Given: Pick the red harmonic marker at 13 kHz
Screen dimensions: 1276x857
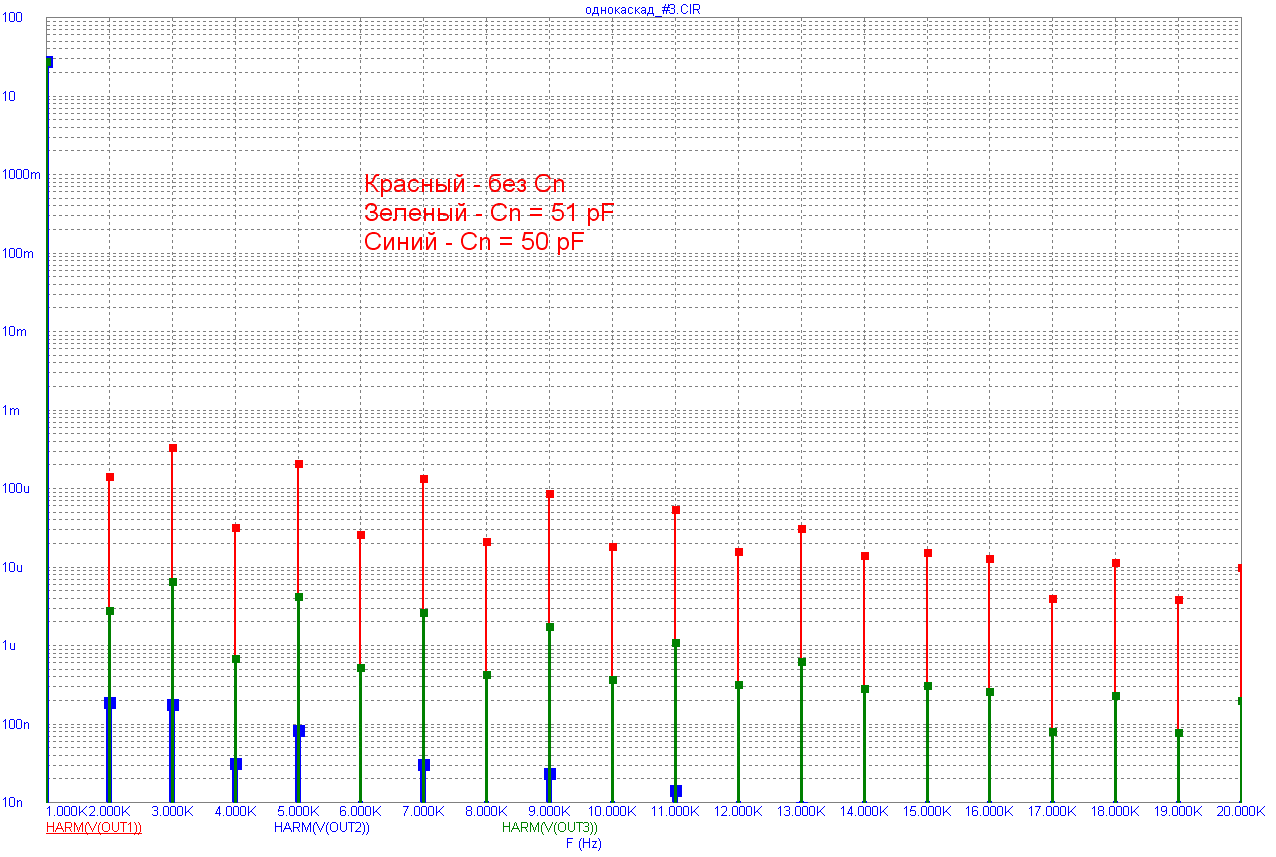Looking at the screenshot, I should tap(802, 529).
